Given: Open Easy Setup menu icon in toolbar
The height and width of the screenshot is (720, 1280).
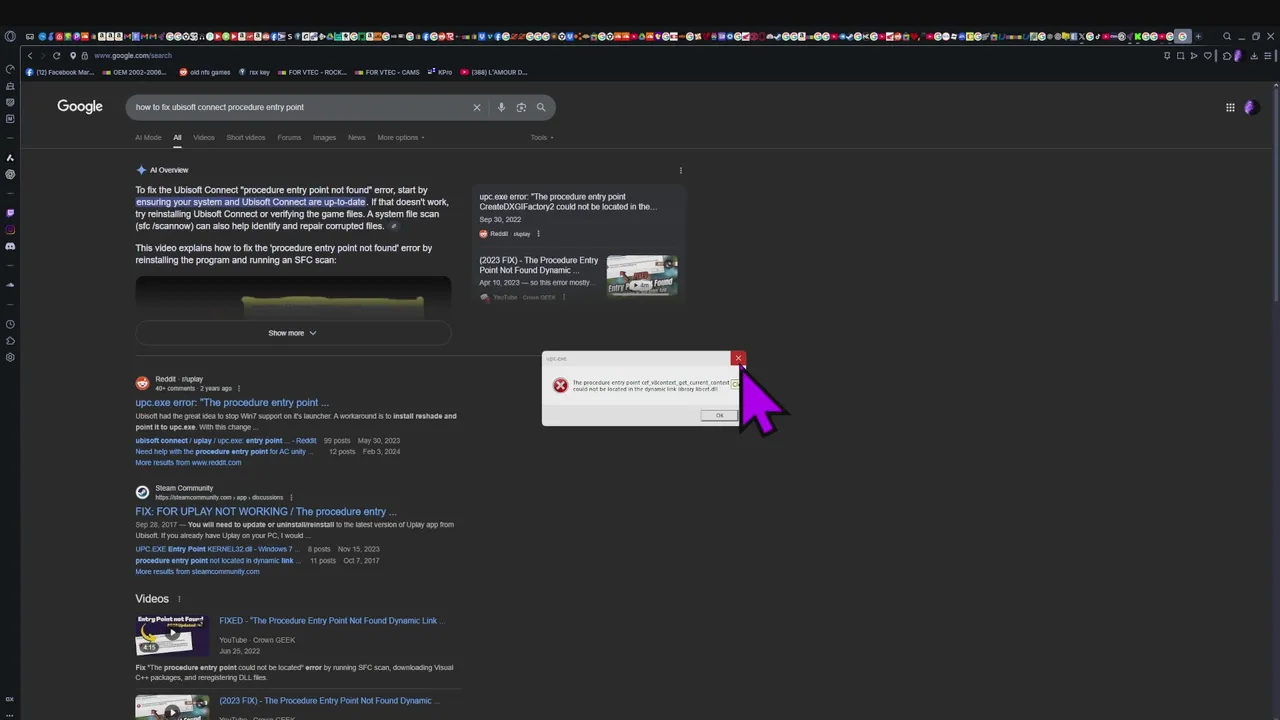Looking at the screenshot, I should 1267,56.
